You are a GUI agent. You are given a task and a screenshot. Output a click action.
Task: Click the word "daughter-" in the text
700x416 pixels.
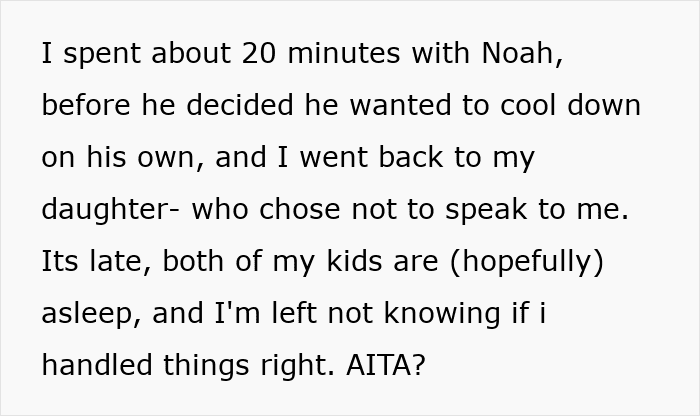click(111, 209)
